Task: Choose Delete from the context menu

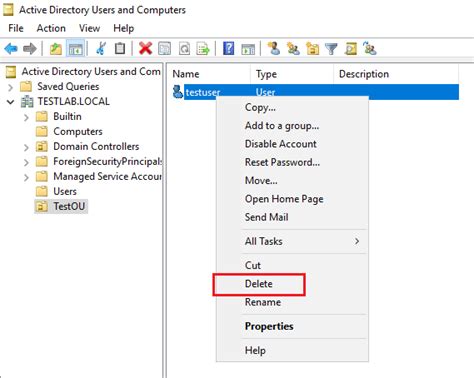Action: click(x=259, y=284)
